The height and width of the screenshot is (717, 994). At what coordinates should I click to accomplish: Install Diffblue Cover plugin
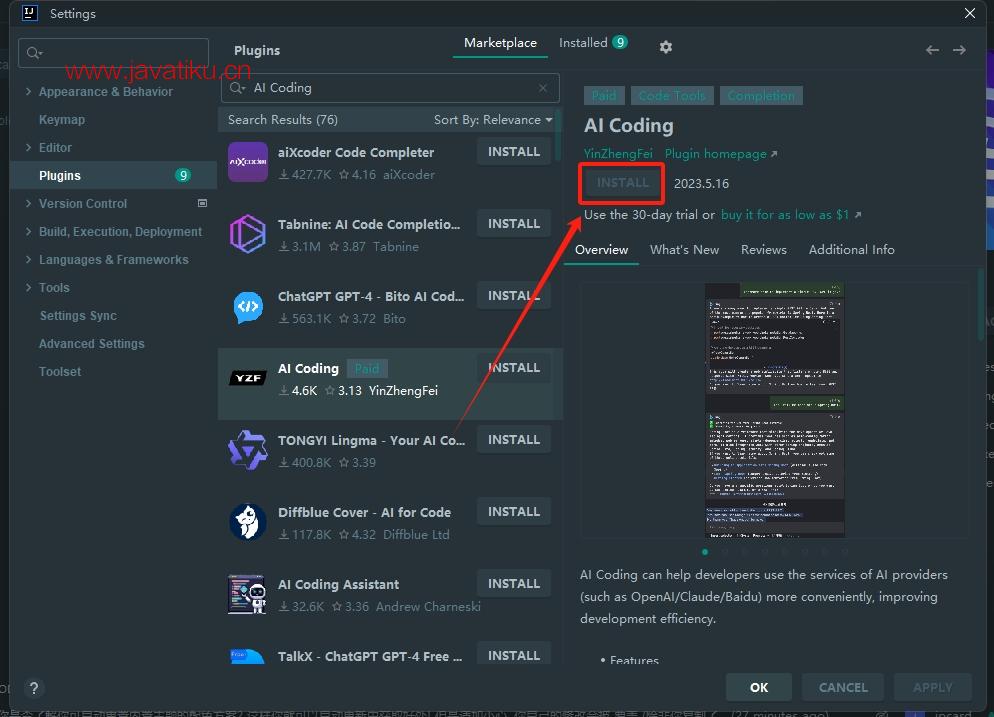513,512
